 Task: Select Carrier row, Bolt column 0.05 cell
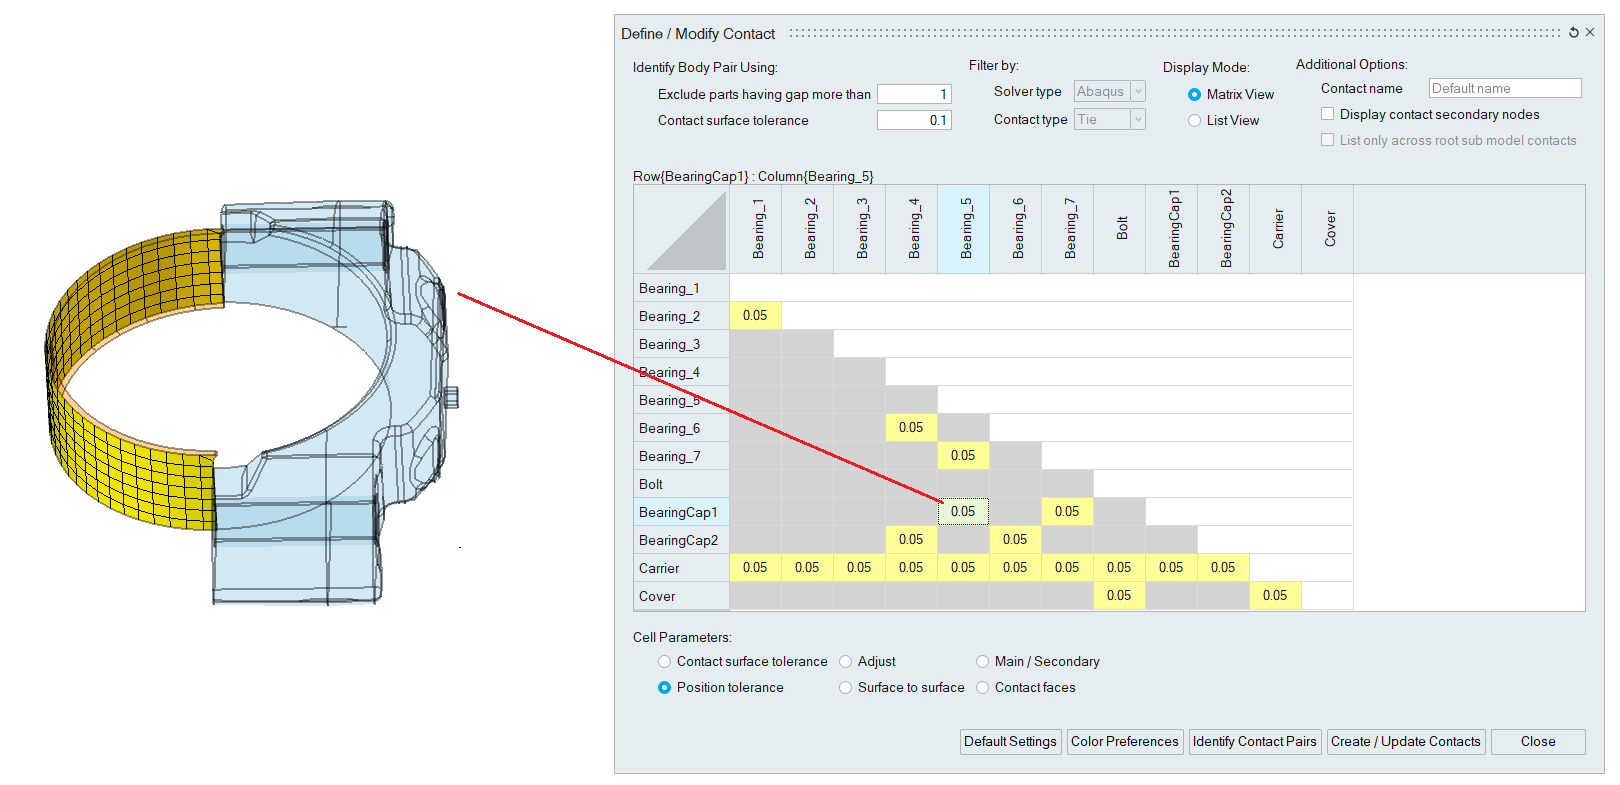(1120, 568)
